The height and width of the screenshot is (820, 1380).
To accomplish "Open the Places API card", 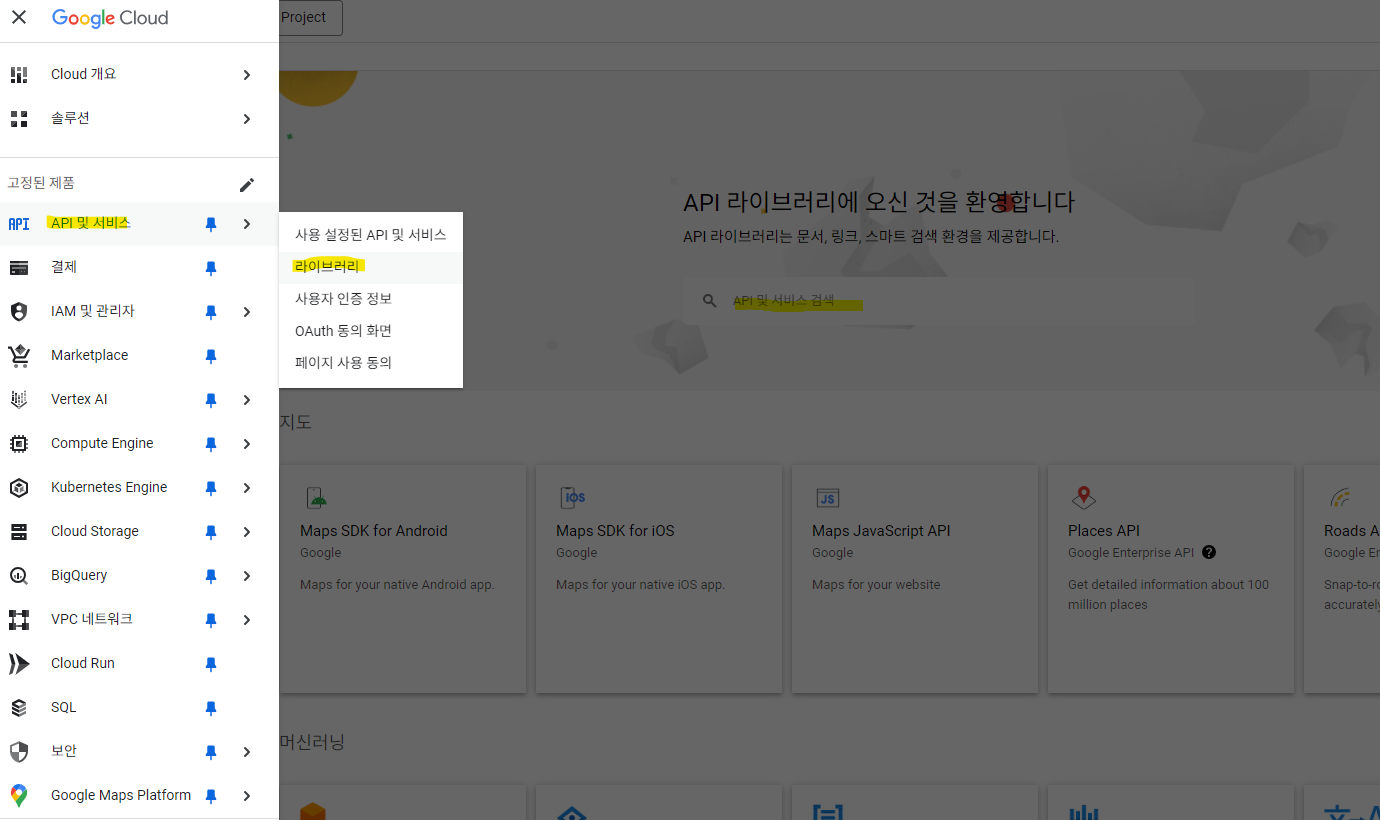I will tap(1171, 579).
